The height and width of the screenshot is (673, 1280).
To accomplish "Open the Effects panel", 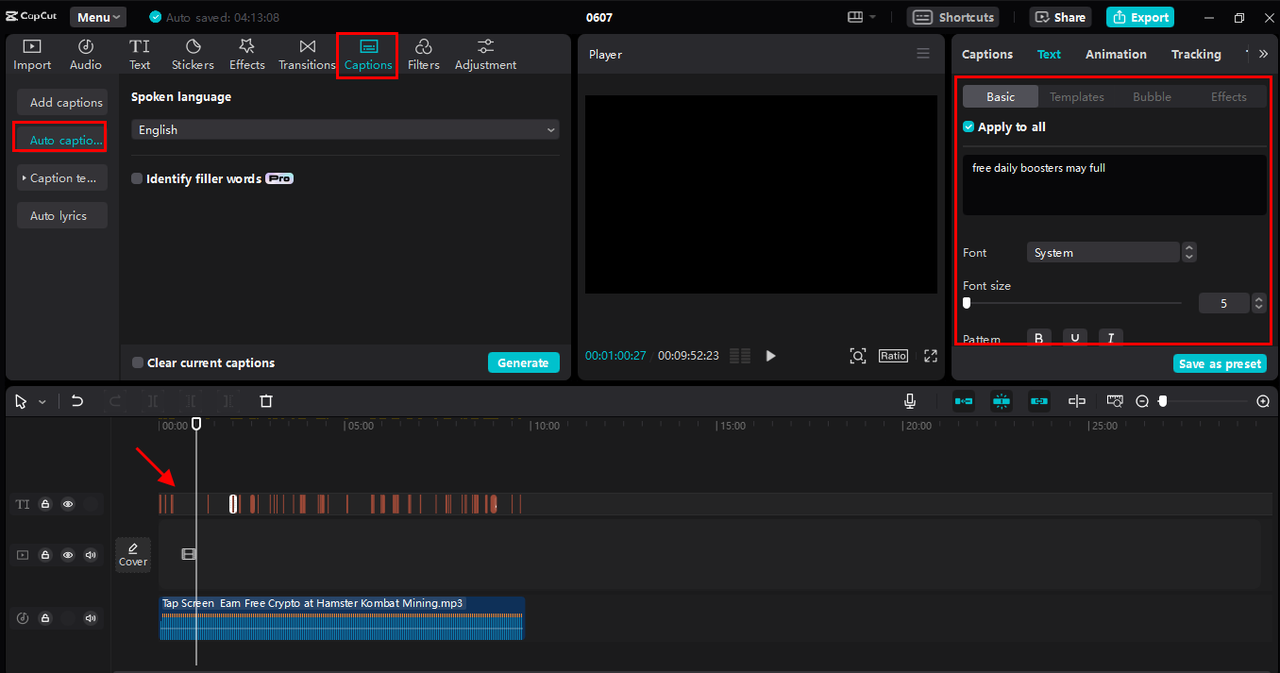I will (247, 55).
